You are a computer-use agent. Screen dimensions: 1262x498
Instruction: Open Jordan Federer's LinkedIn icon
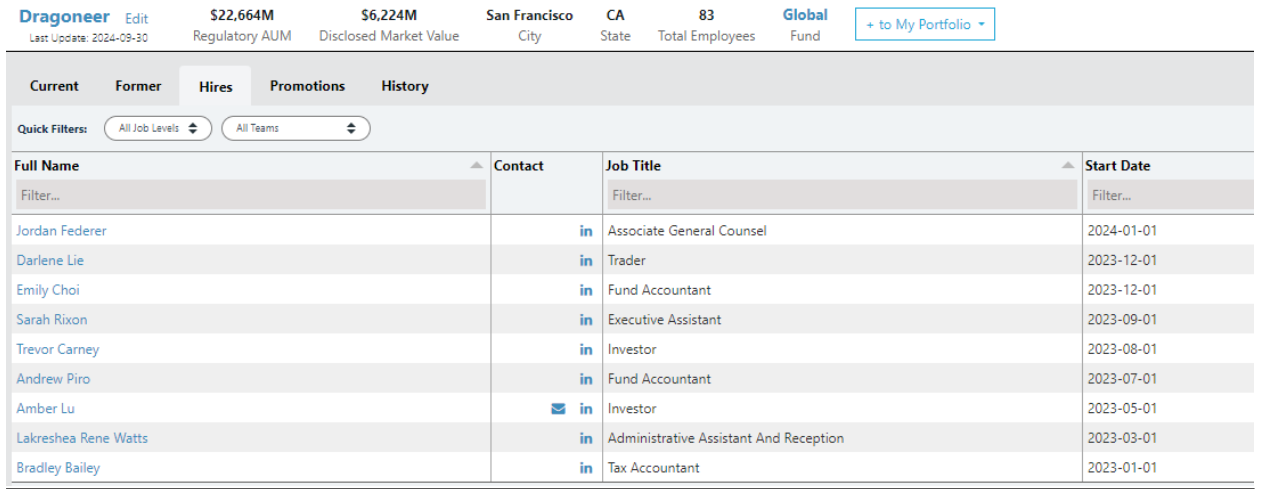coord(586,231)
